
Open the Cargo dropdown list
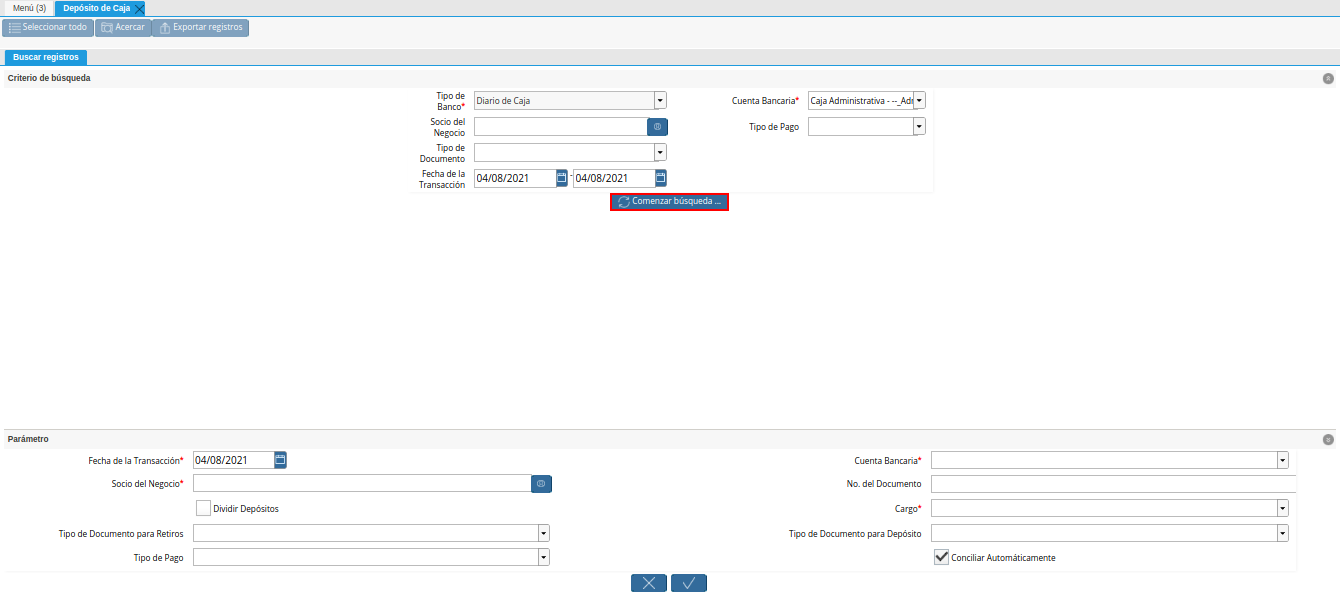1282,508
